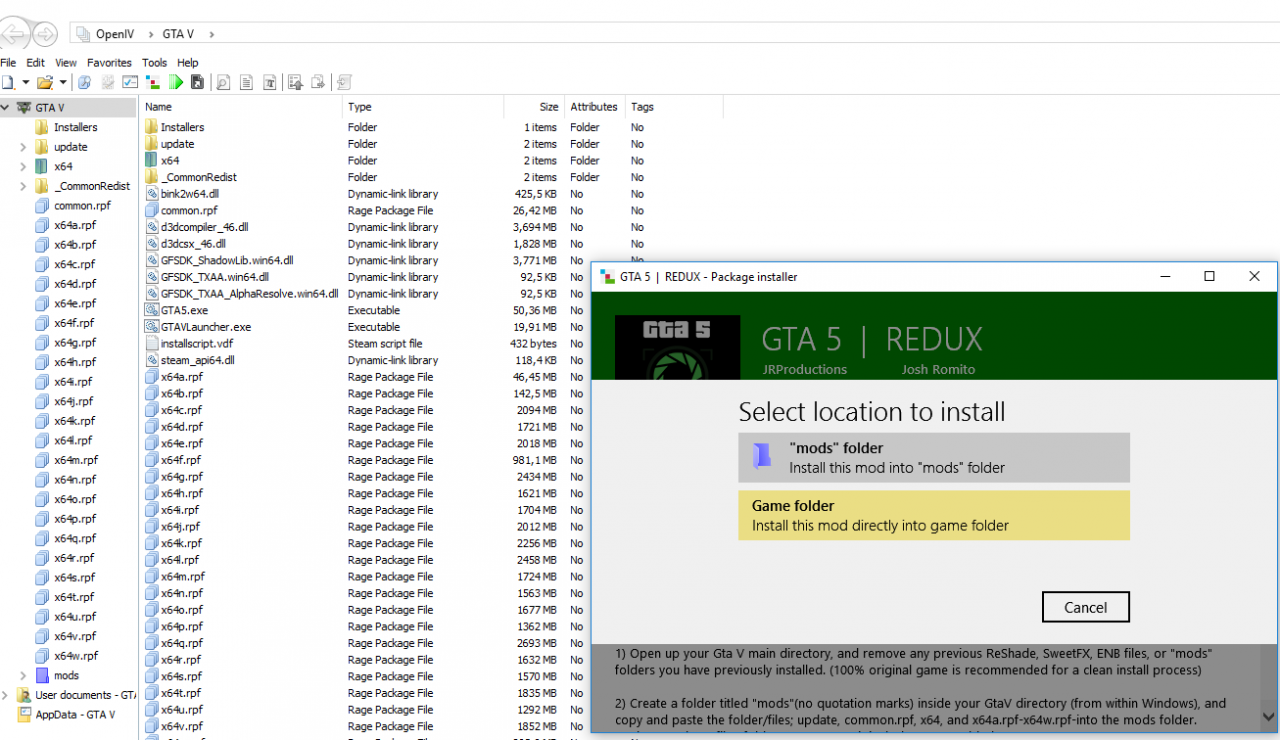This screenshot has width=1280, height=740.
Task: Select steam_api64.dll in file list
Action: (197, 360)
